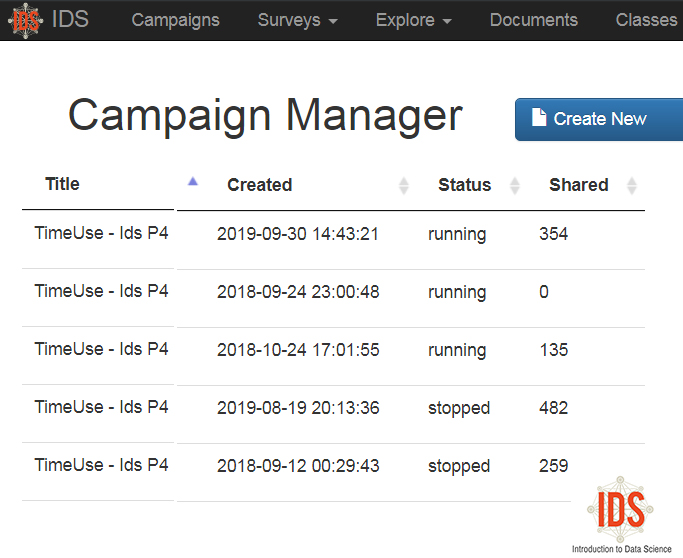The image size is (683, 558).
Task: Click the IDS Introduction to Data Science logo
Action: [621, 514]
